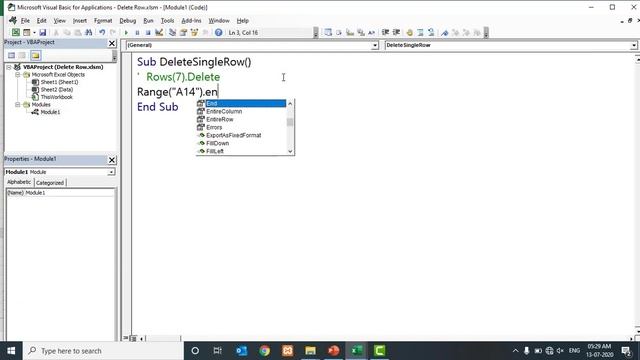Click the Insert UserForm toolbar icon
The width and height of the screenshot is (640, 360).
pos(27,32)
